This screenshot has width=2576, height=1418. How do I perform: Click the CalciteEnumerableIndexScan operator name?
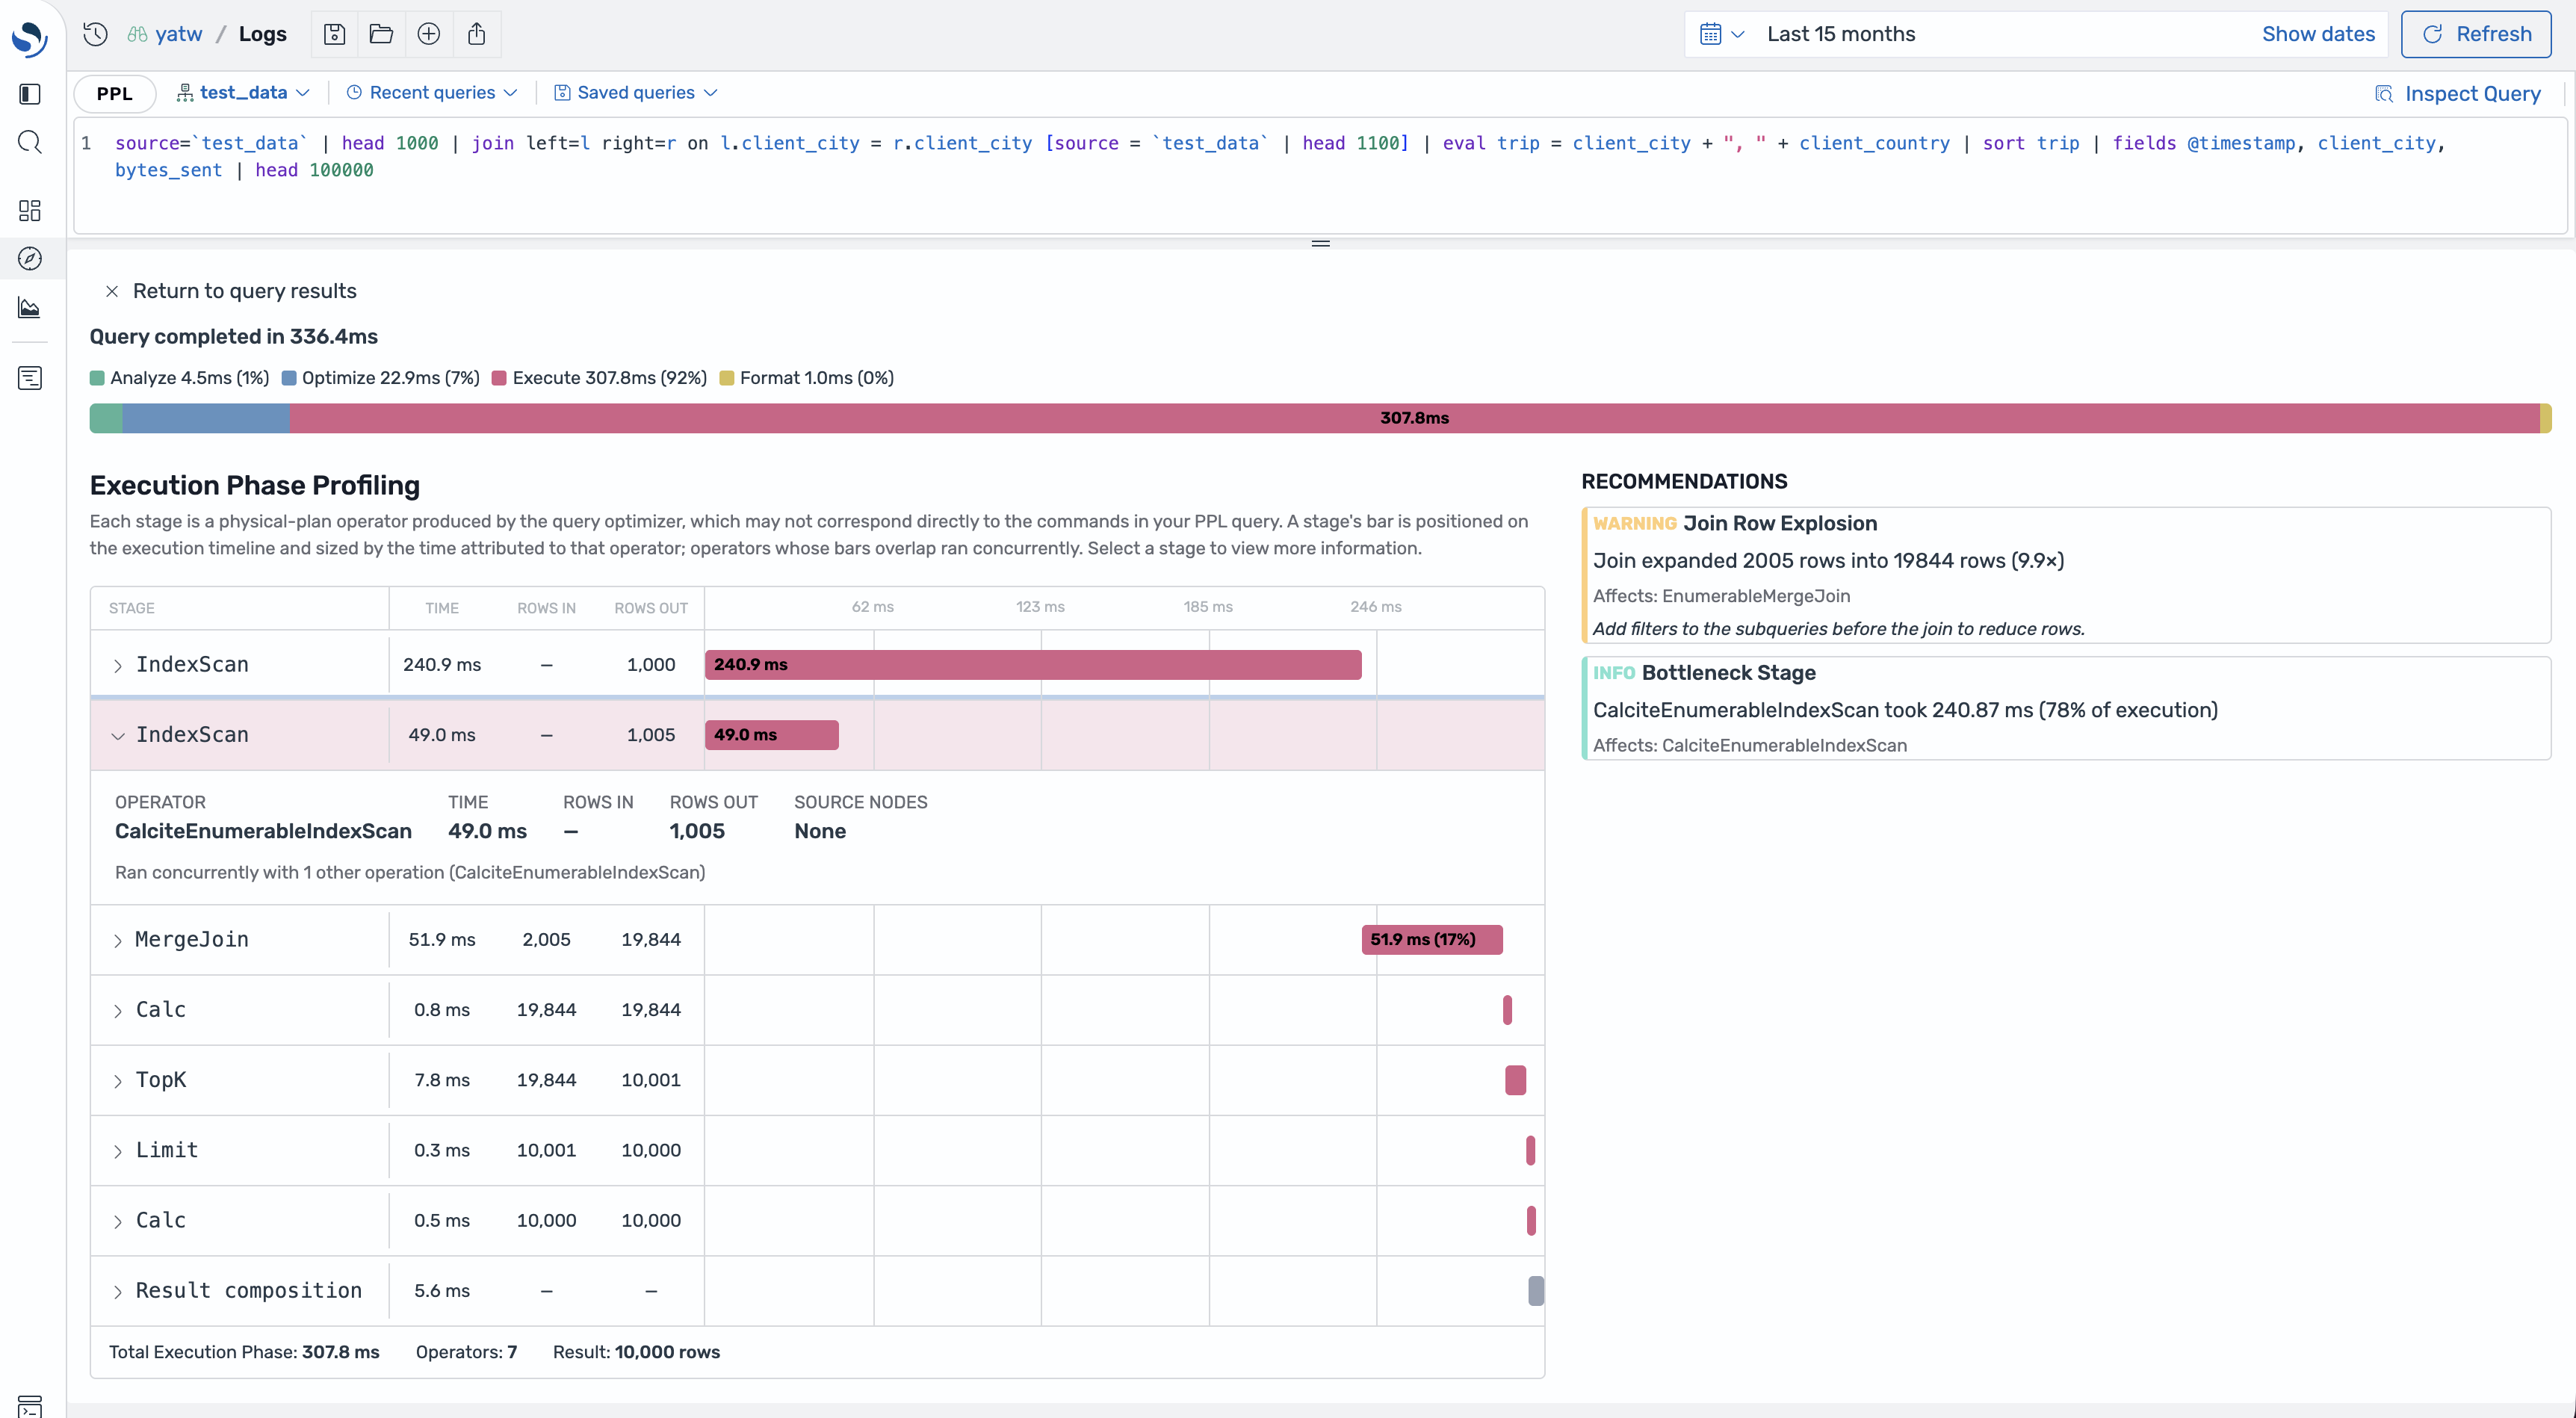263,831
